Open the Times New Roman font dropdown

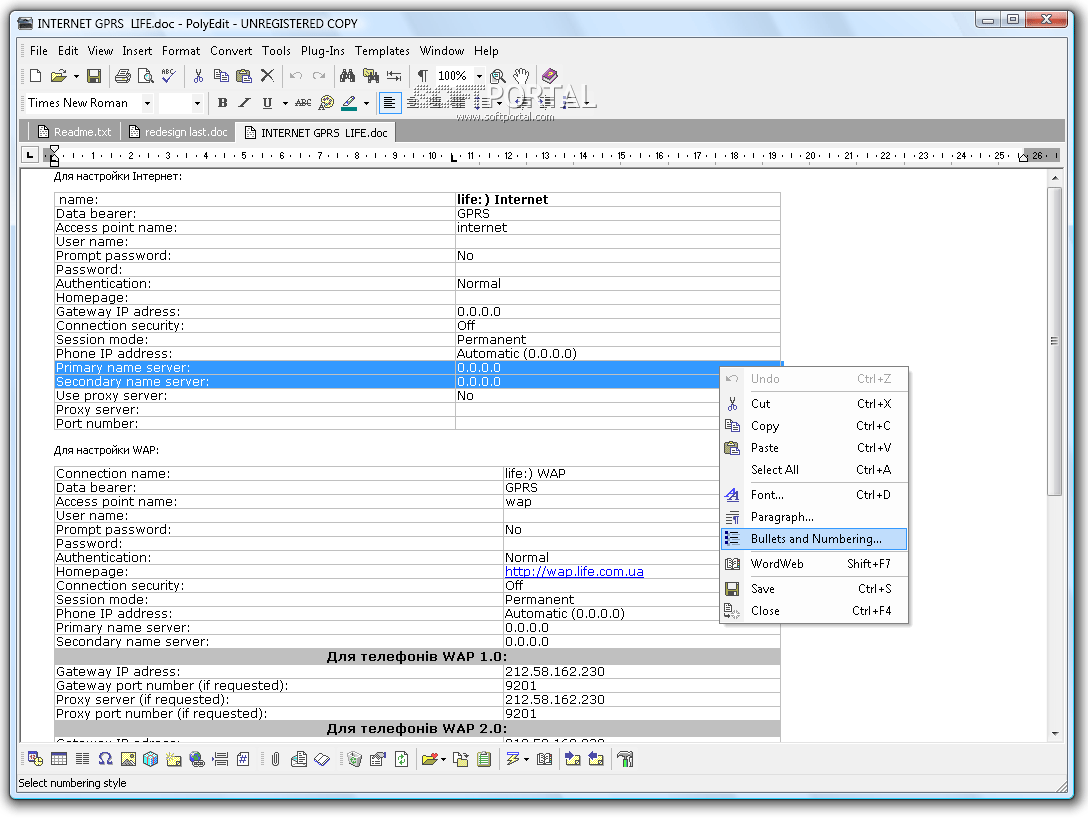[x=147, y=103]
